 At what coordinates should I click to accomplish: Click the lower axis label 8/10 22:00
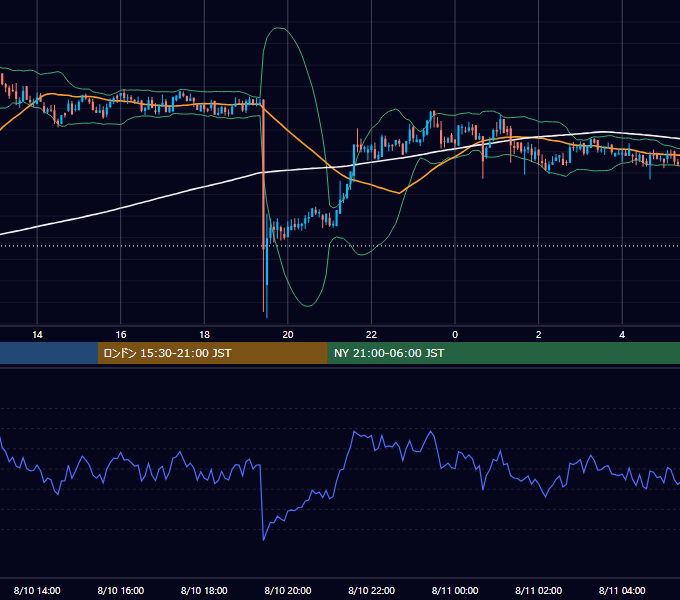pos(372,590)
